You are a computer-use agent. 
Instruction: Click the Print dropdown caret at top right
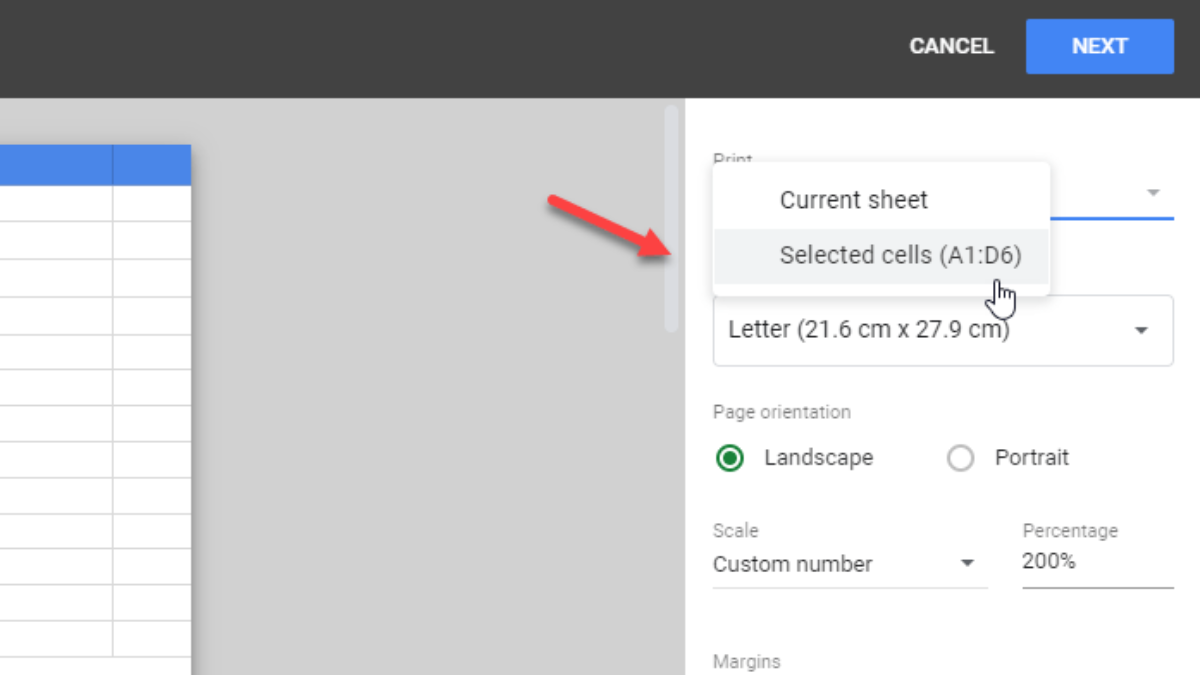(x=1152, y=192)
